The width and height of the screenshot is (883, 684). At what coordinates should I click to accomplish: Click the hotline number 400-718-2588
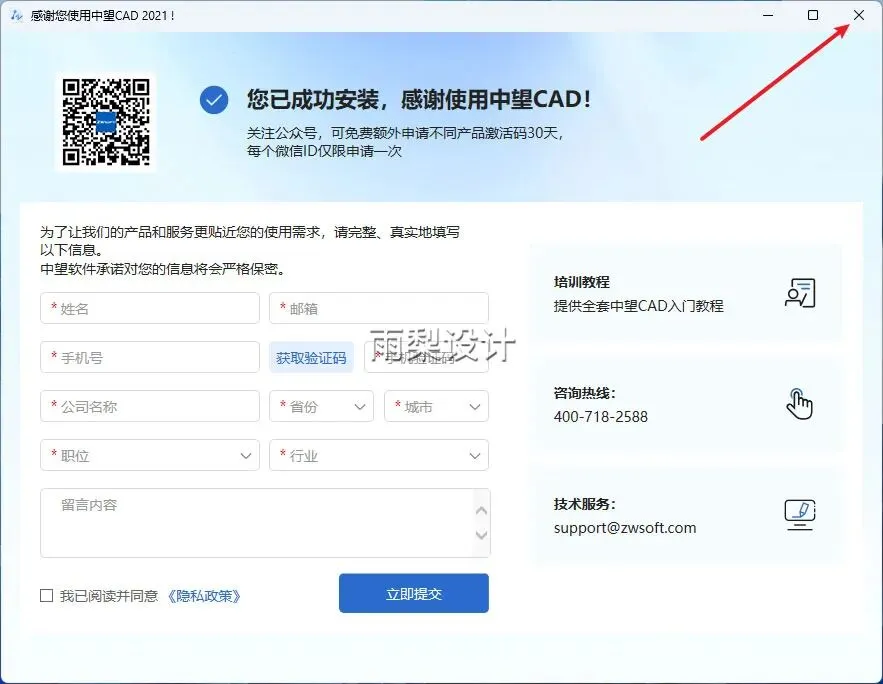600,417
